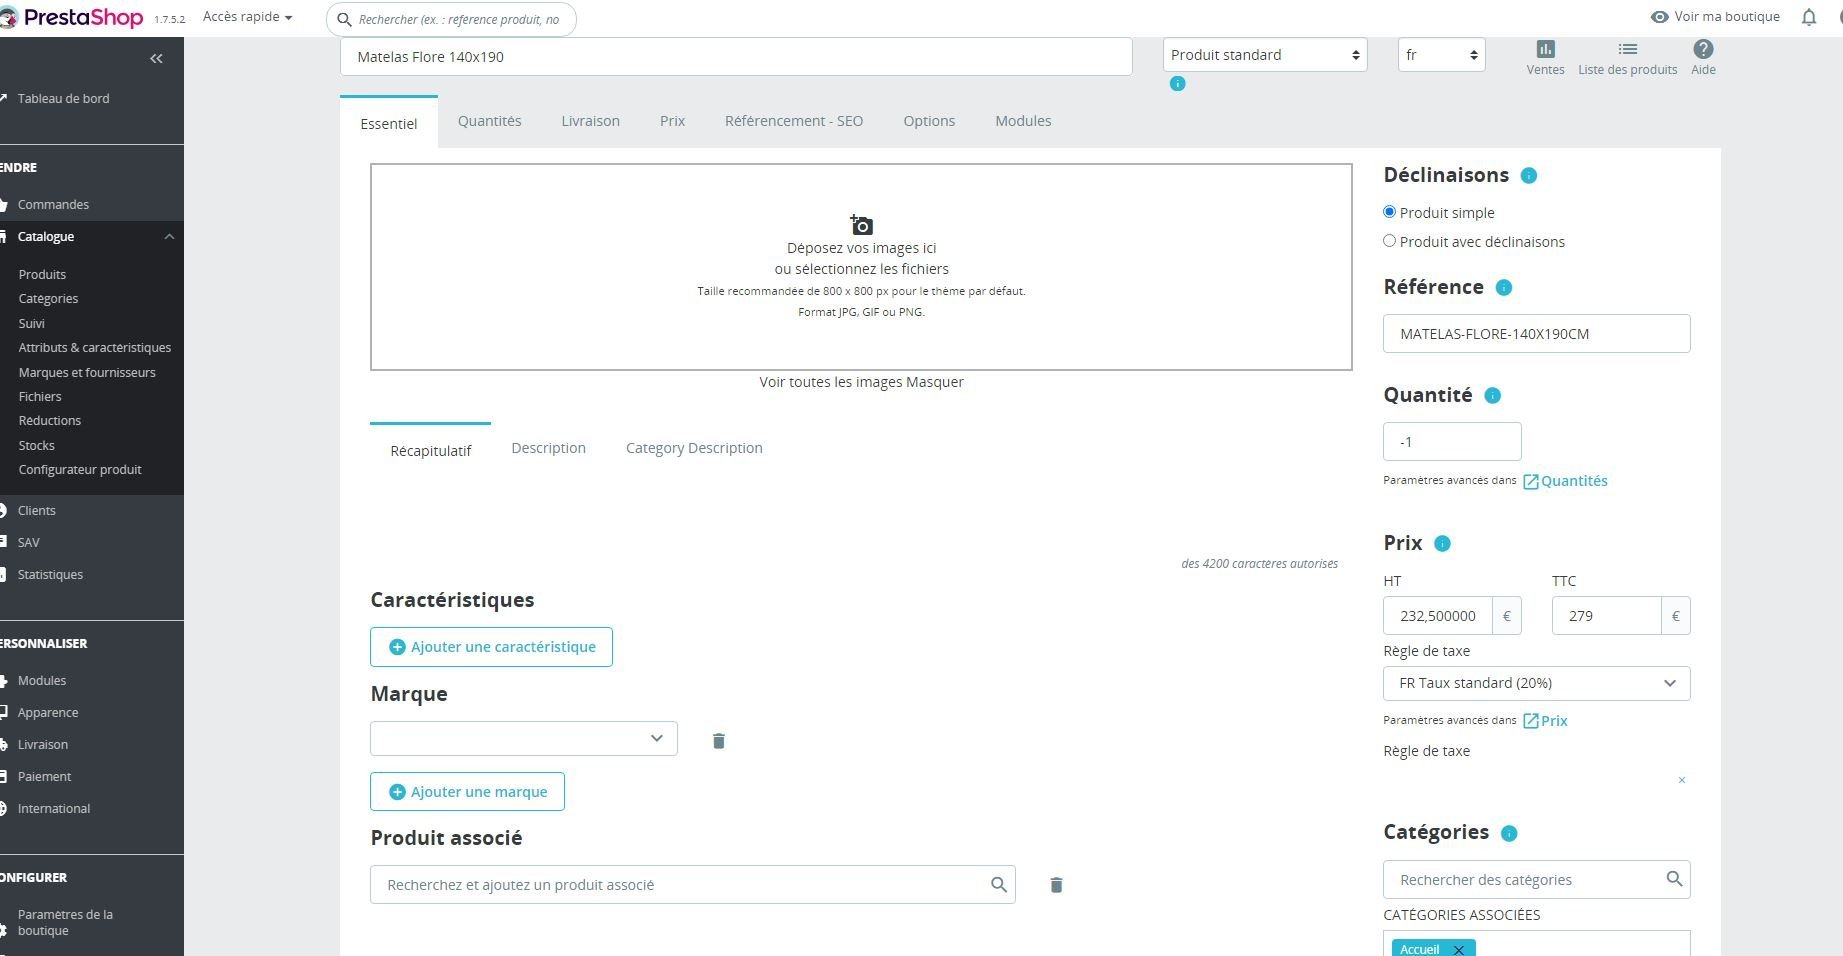
Task: Open the Produit standard type dropdown
Action: pos(1265,55)
